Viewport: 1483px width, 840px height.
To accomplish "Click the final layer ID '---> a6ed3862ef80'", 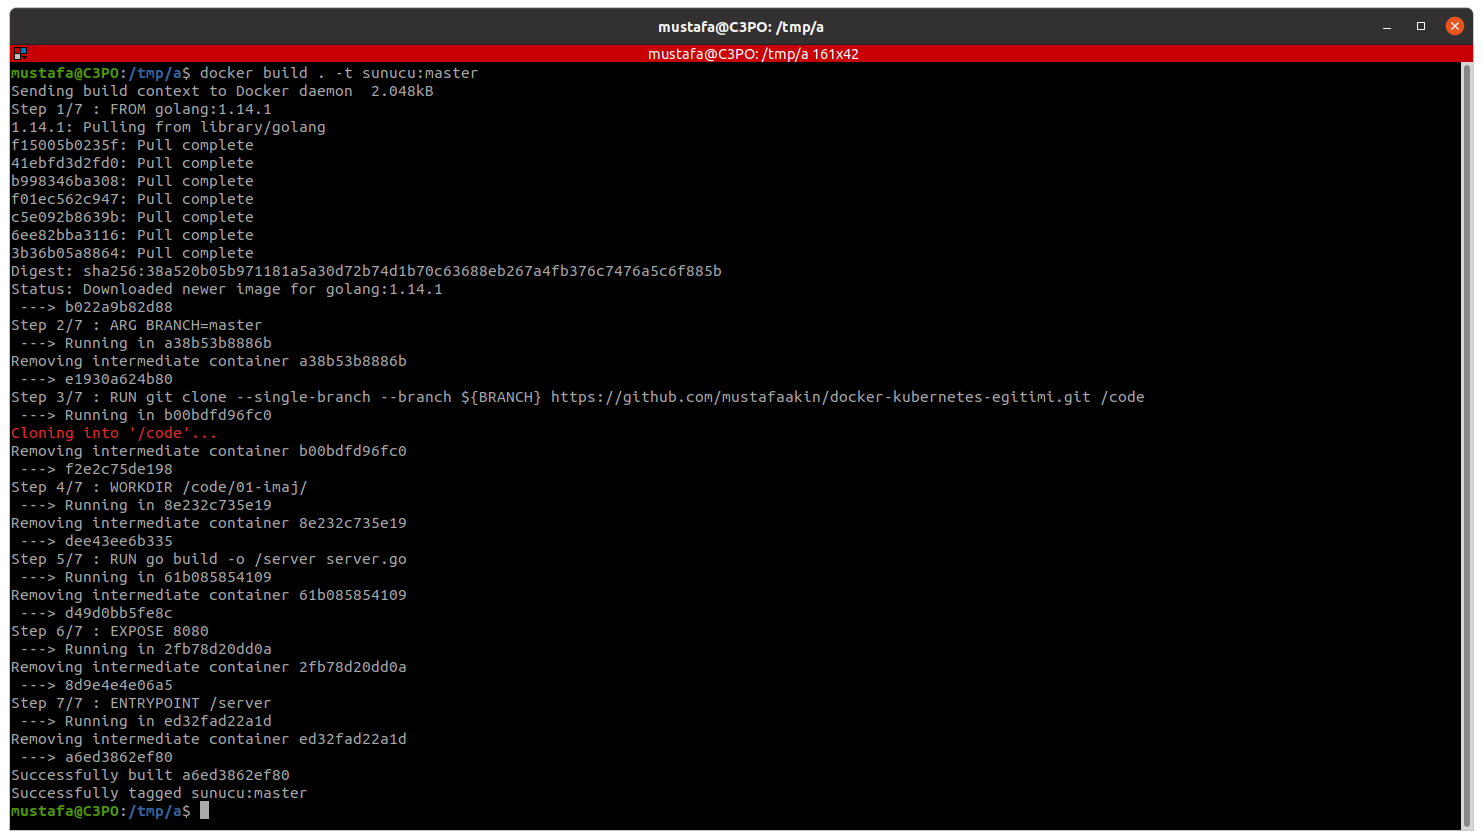I will 96,757.
